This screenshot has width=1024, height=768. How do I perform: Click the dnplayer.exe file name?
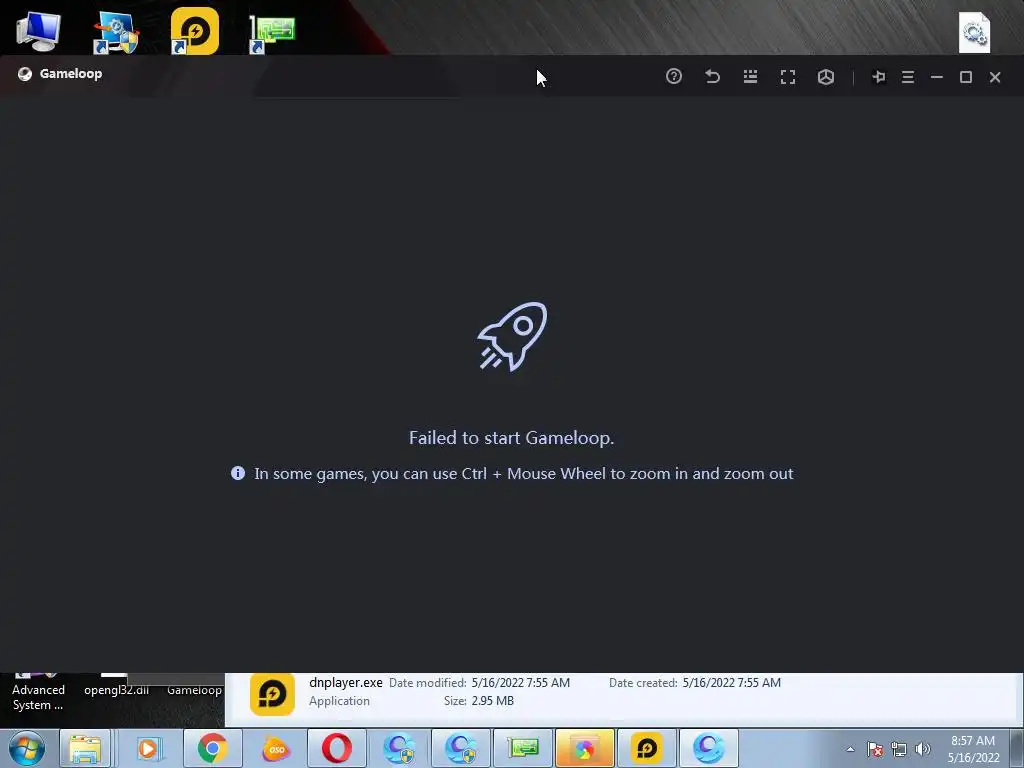345,682
